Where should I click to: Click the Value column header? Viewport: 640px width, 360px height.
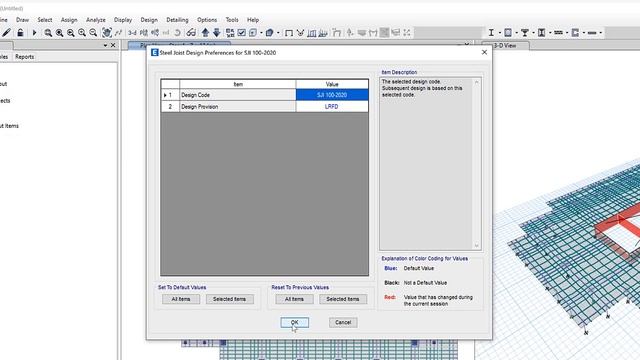(332, 84)
